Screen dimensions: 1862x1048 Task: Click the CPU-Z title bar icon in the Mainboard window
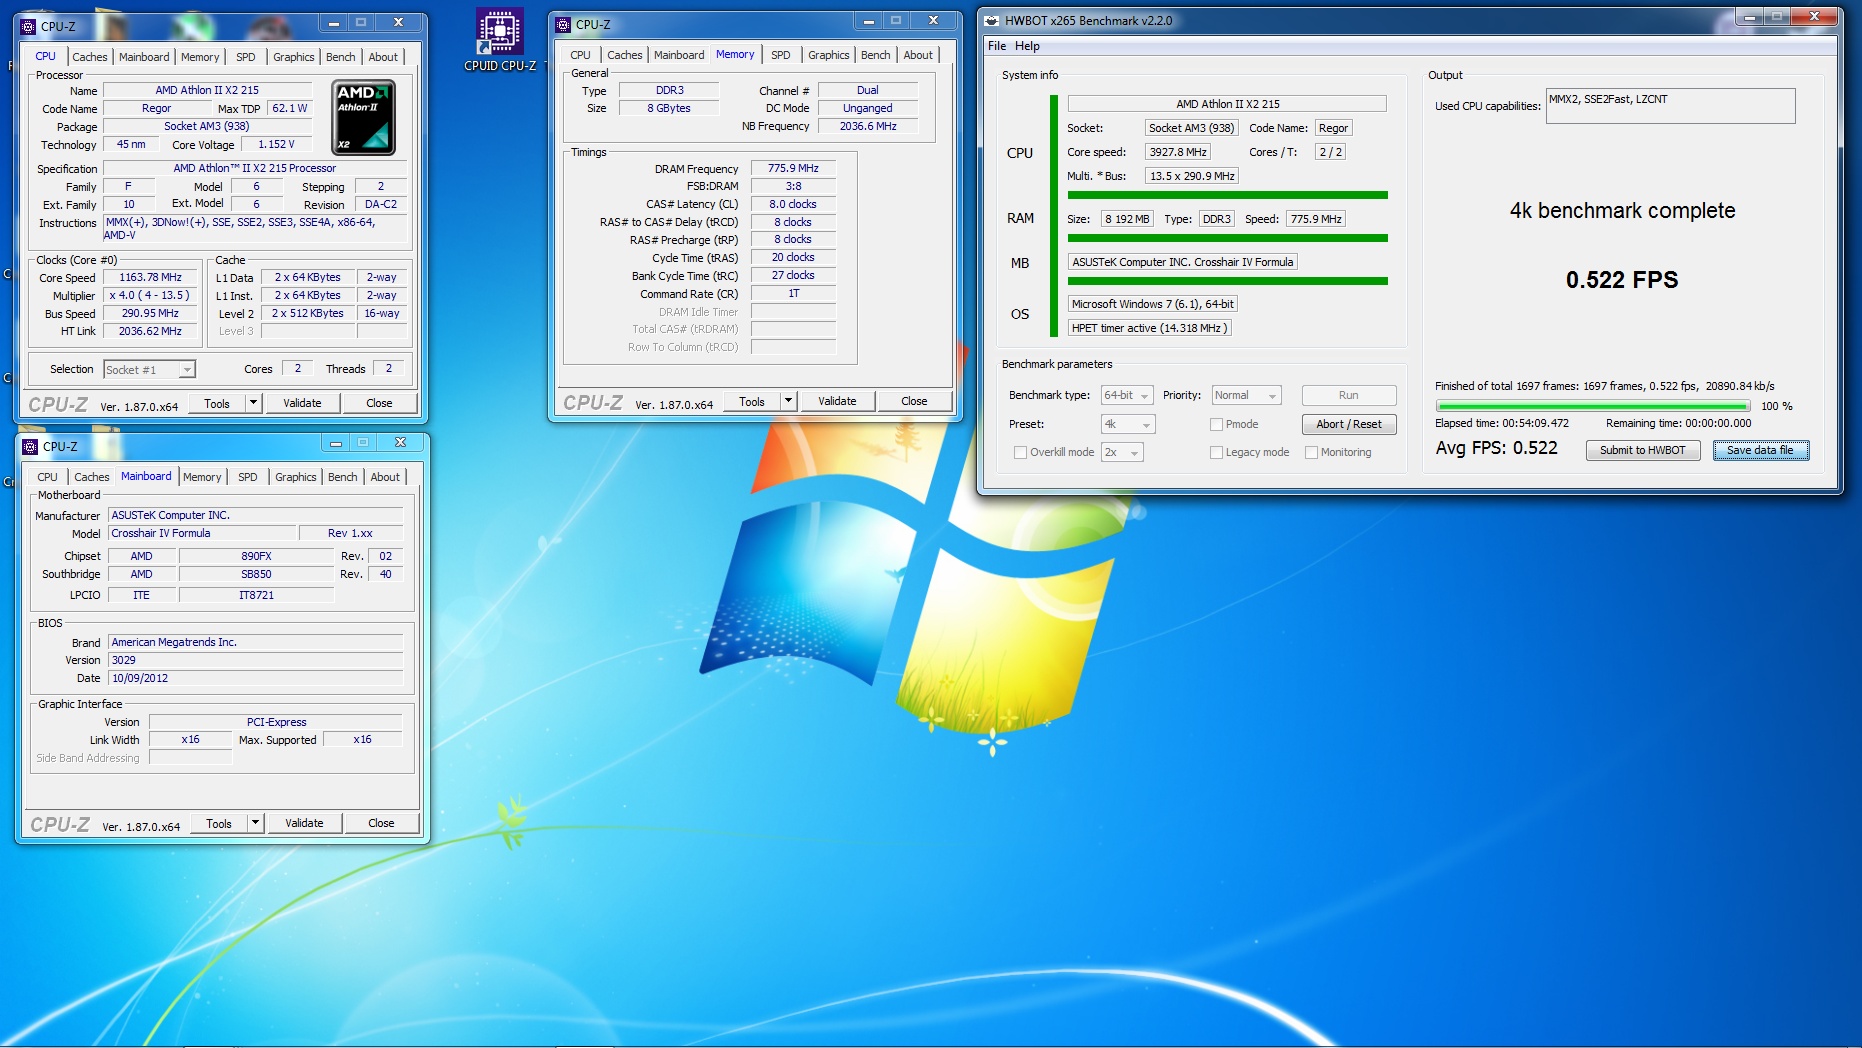30,446
